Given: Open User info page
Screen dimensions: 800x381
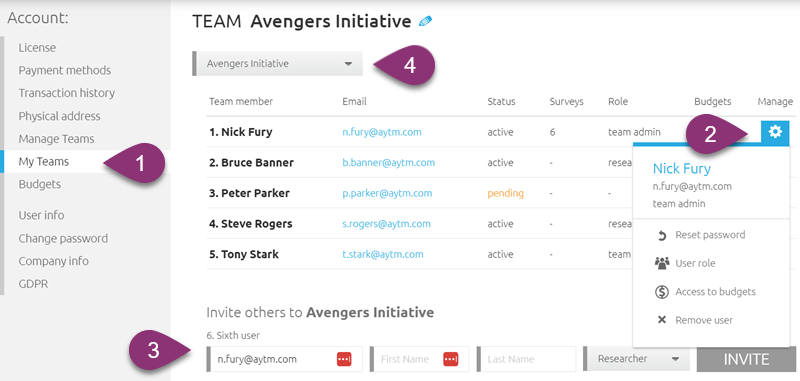Looking at the screenshot, I should tap(41, 215).
